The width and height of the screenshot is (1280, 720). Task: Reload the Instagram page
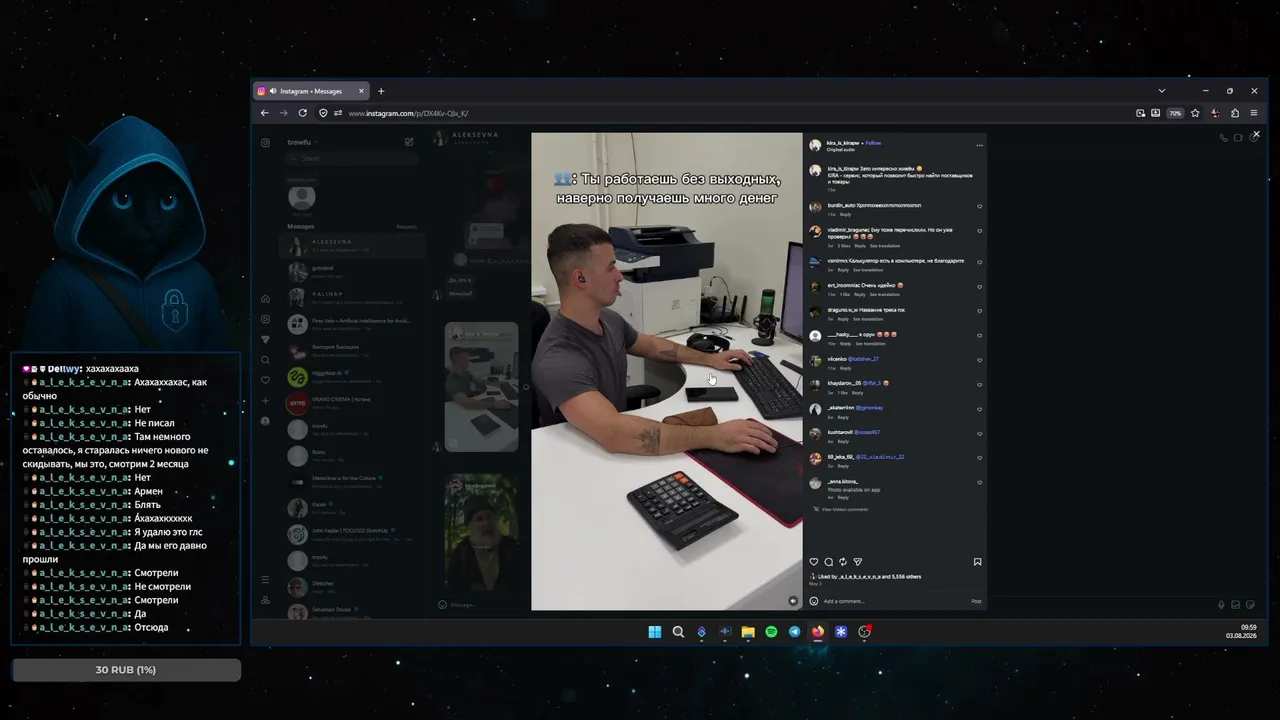[302, 113]
